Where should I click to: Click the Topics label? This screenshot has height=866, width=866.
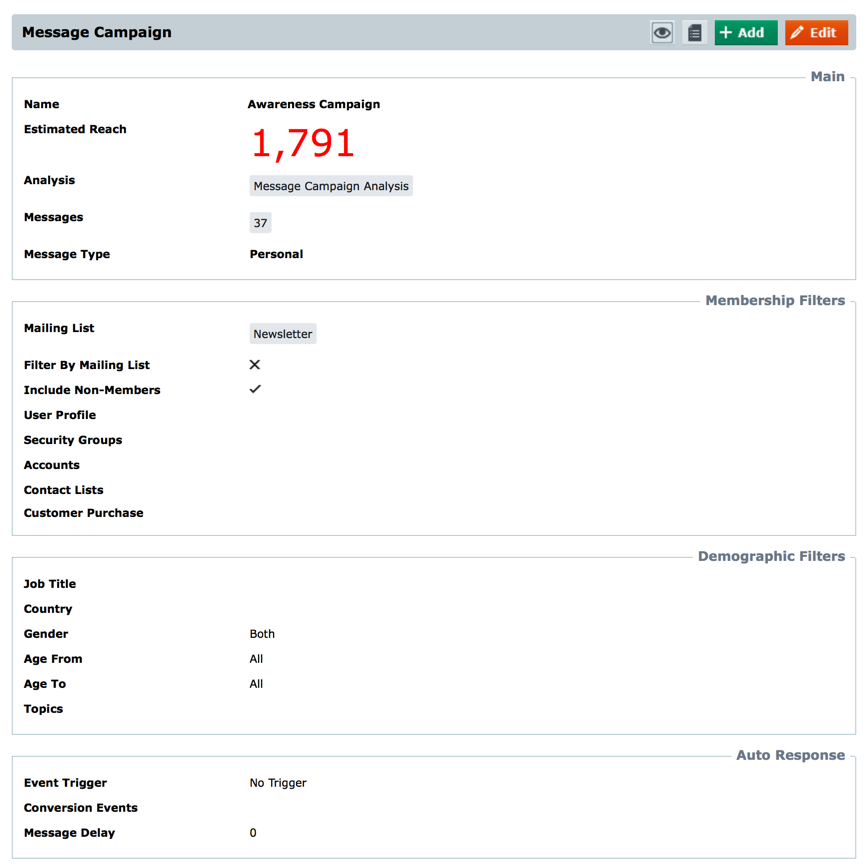43,709
